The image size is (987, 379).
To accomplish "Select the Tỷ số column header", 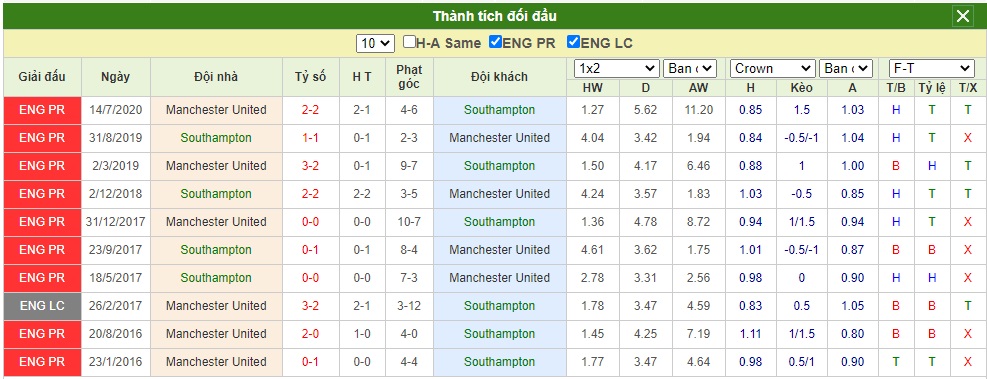I will click(x=311, y=77).
